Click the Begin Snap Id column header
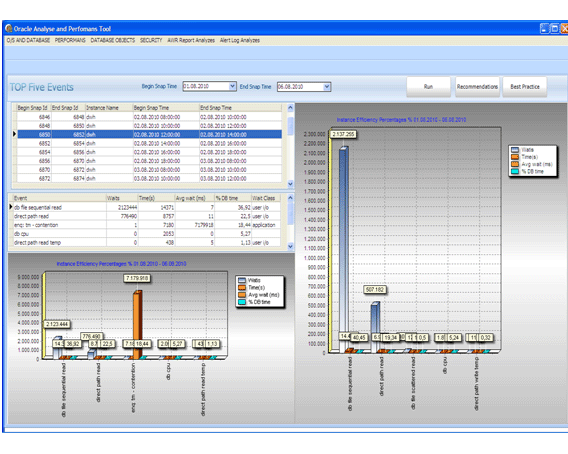Viewport: 568px width, 454px height. point(34,108)
